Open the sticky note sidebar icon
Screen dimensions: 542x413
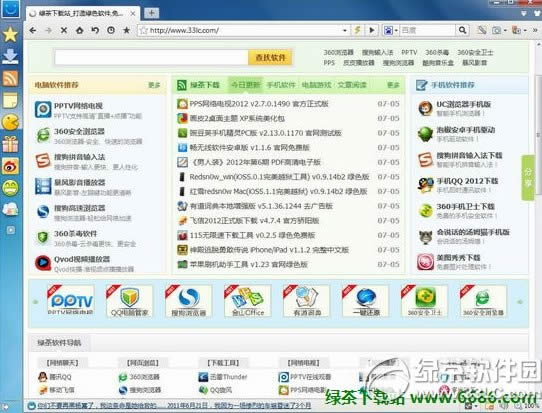pyautogui.click(x=10, y=100)
